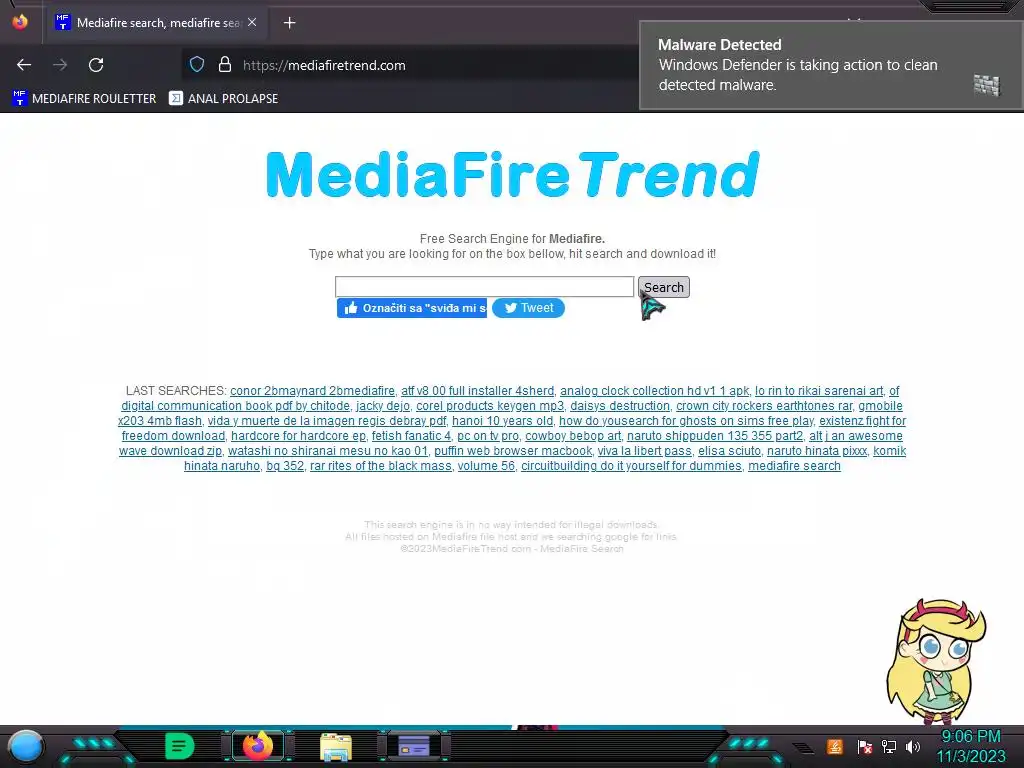The width and height of the screenshot is (1024, 768).
Task: Open 'volume 56' link
Action: pyautogui.click(x=486, y=466)
